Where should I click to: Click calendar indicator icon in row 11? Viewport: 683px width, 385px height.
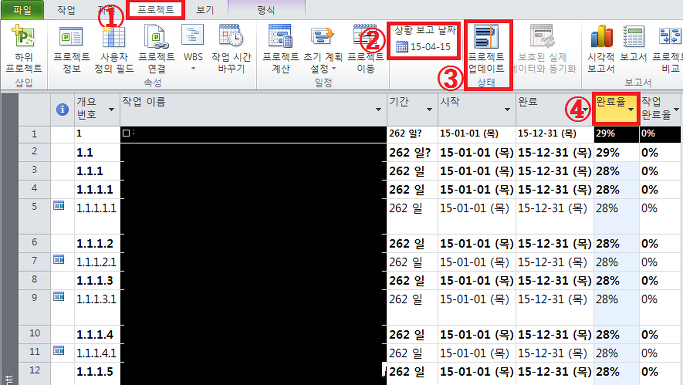(58, 351)
